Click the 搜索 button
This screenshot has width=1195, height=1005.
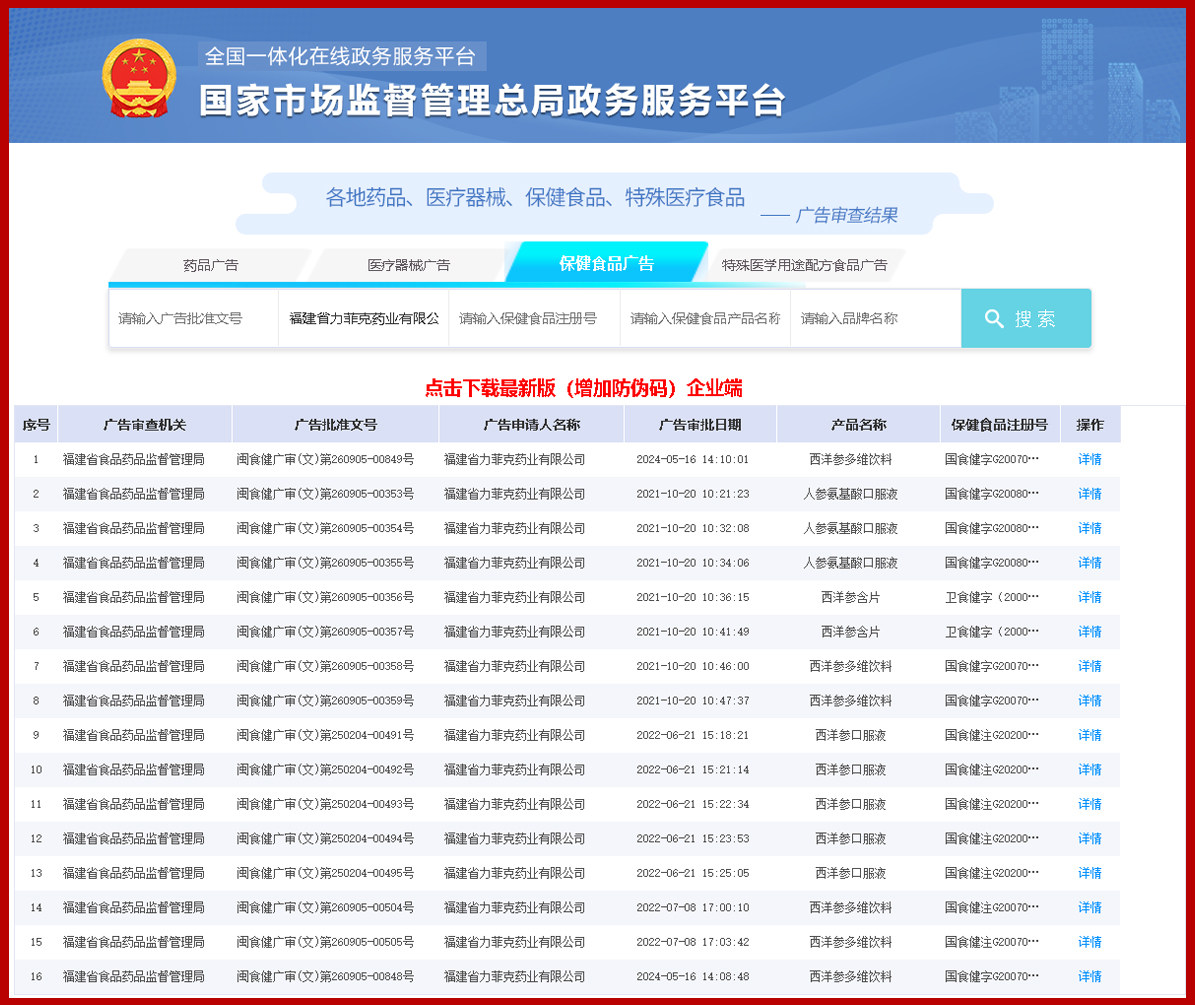1026,318
